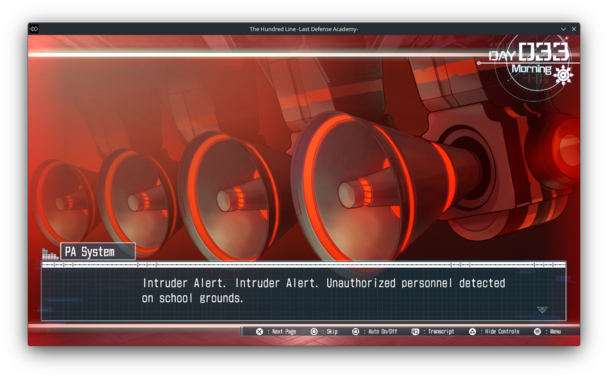Click the audio bars icon beside PA System

coord(50,254)
